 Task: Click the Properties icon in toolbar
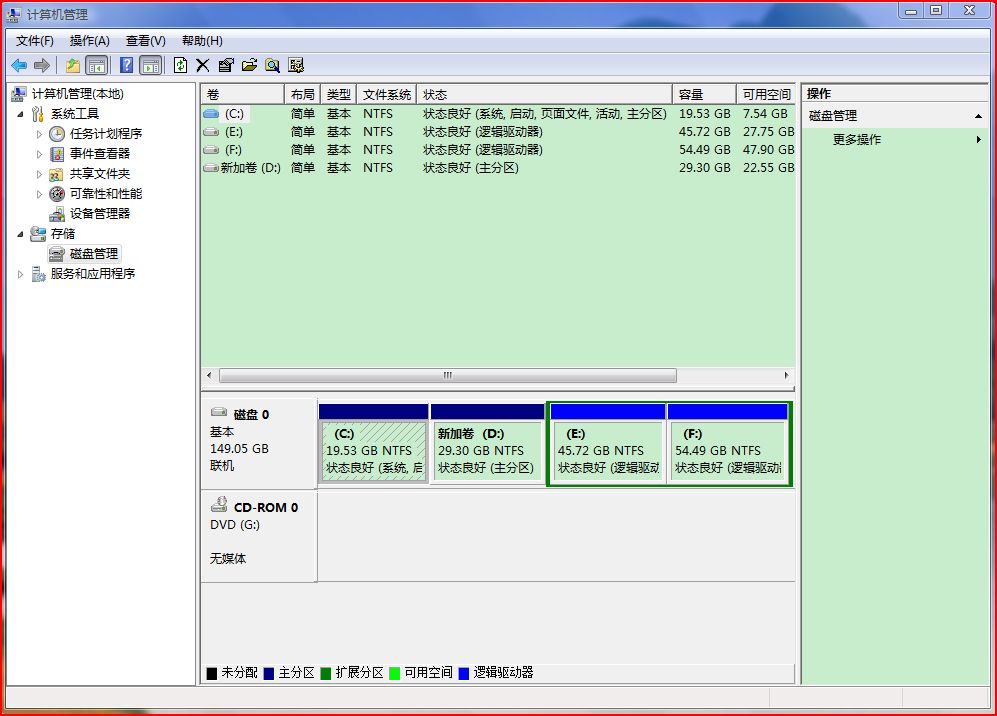[226, 65]
